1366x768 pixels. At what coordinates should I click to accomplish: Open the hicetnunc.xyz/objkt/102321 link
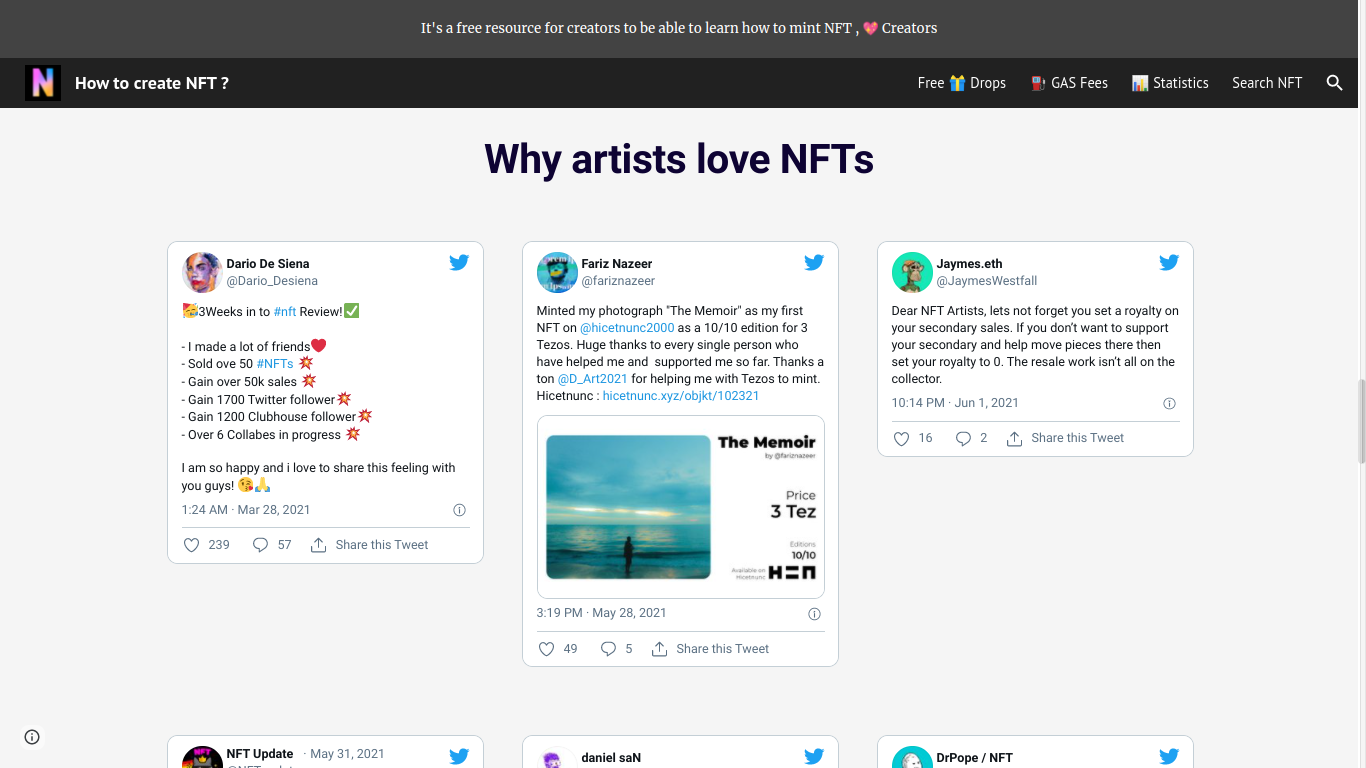click(x=680, y=395)
